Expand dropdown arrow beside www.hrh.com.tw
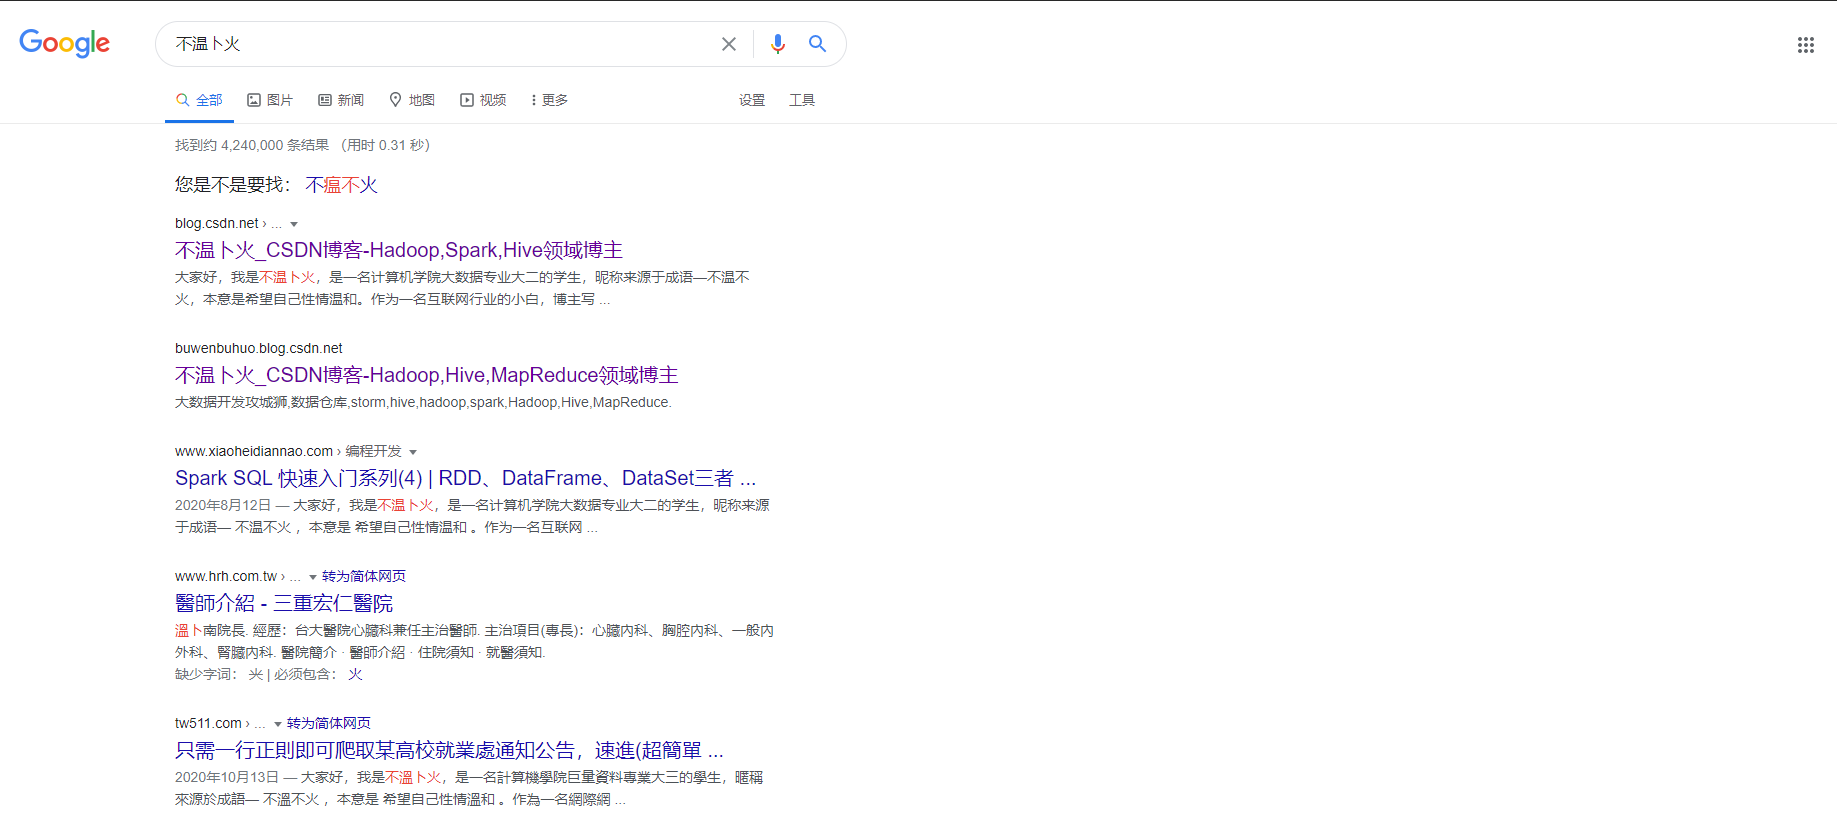This screenshot has height=840, width=1837. [313, 577]
